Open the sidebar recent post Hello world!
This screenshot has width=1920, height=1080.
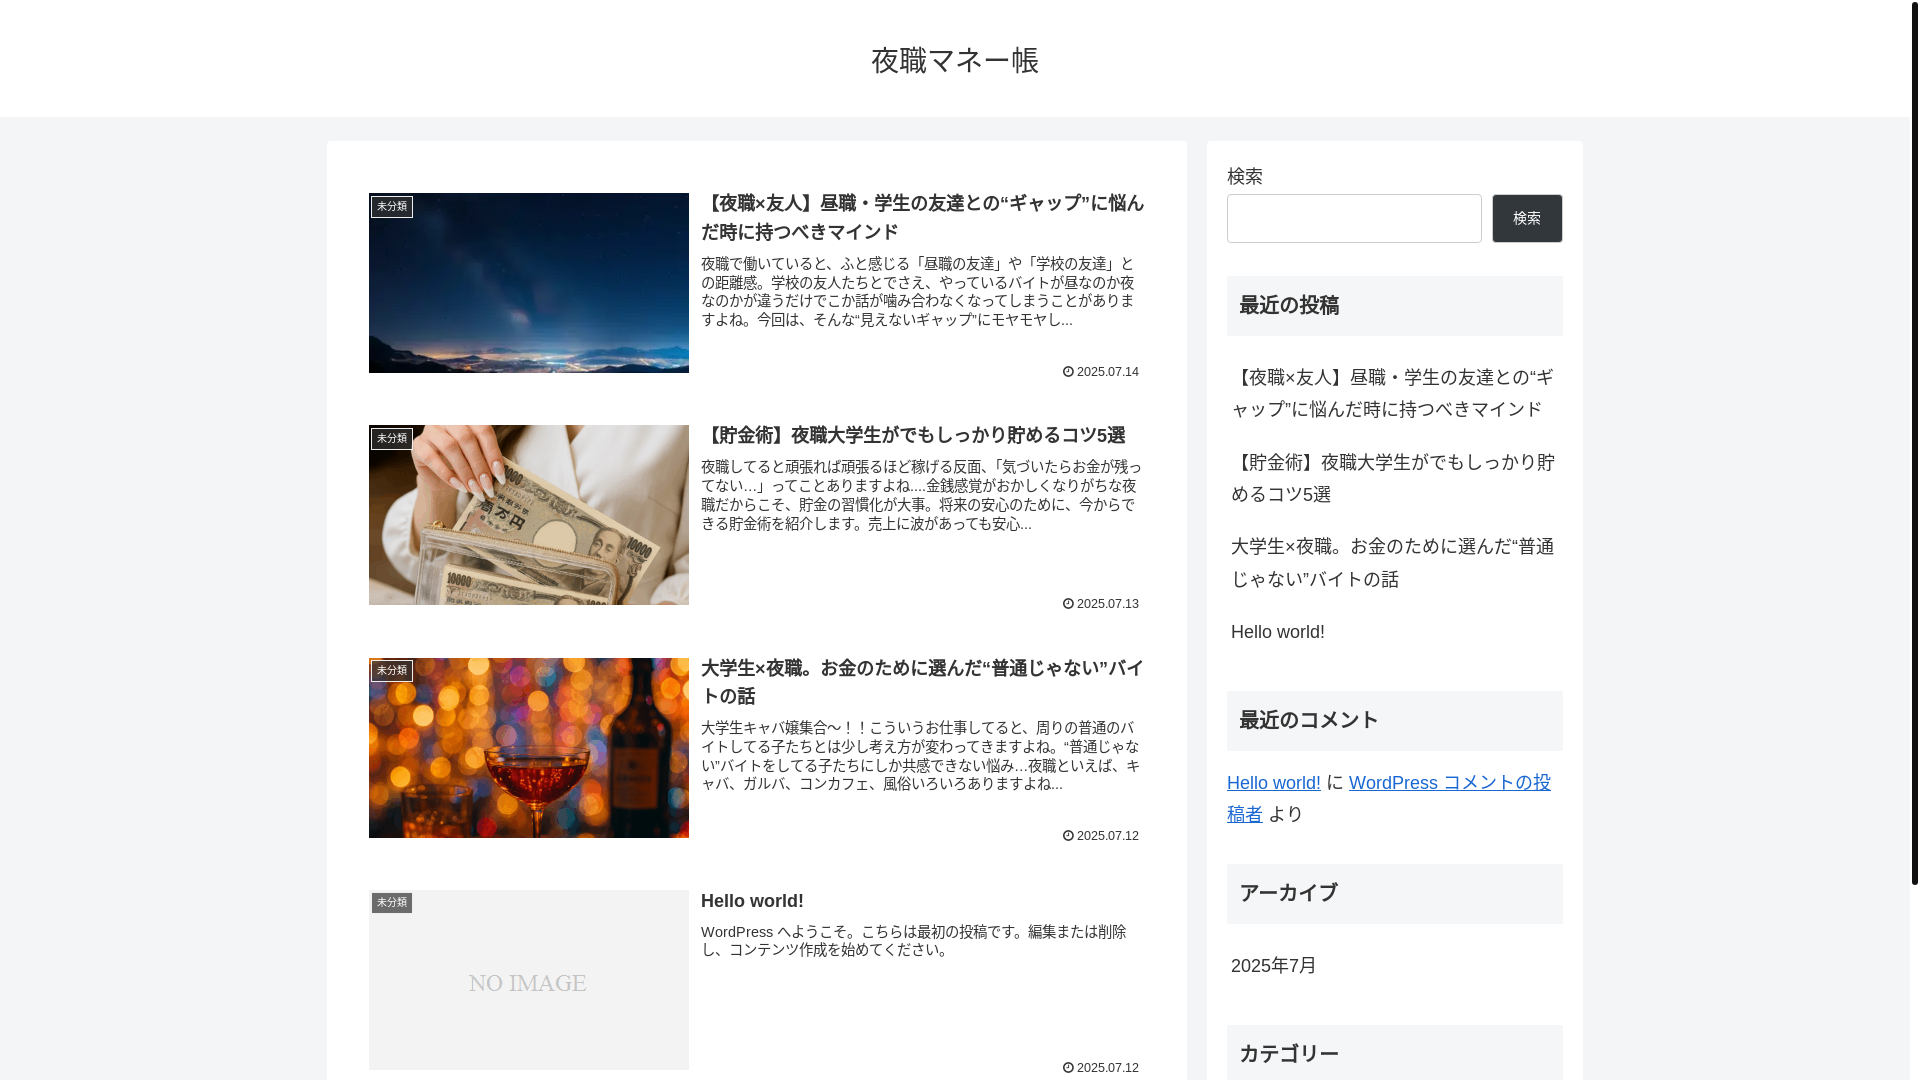click(x=1277, y=632)
